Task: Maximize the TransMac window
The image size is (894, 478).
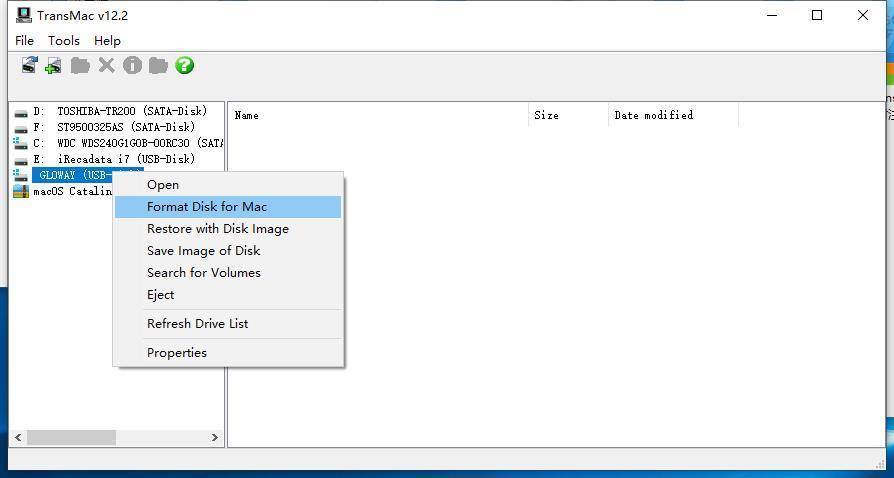Action: [817, 15]
